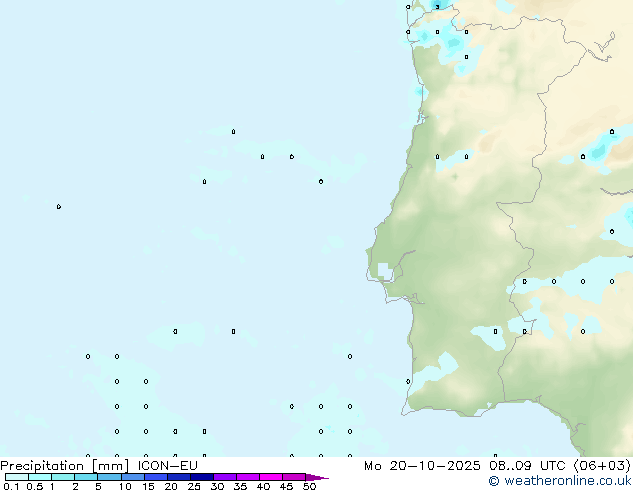Image resolution: width=634 pixels, height=490 pixels.
Task: Select the 5–10 mm legend color box
Action: [109, 477]
